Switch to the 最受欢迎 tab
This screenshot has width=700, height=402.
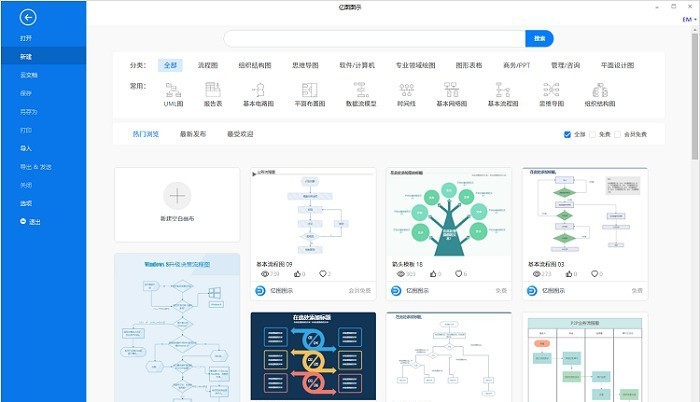pyautogui.click(x=240, y=134)
